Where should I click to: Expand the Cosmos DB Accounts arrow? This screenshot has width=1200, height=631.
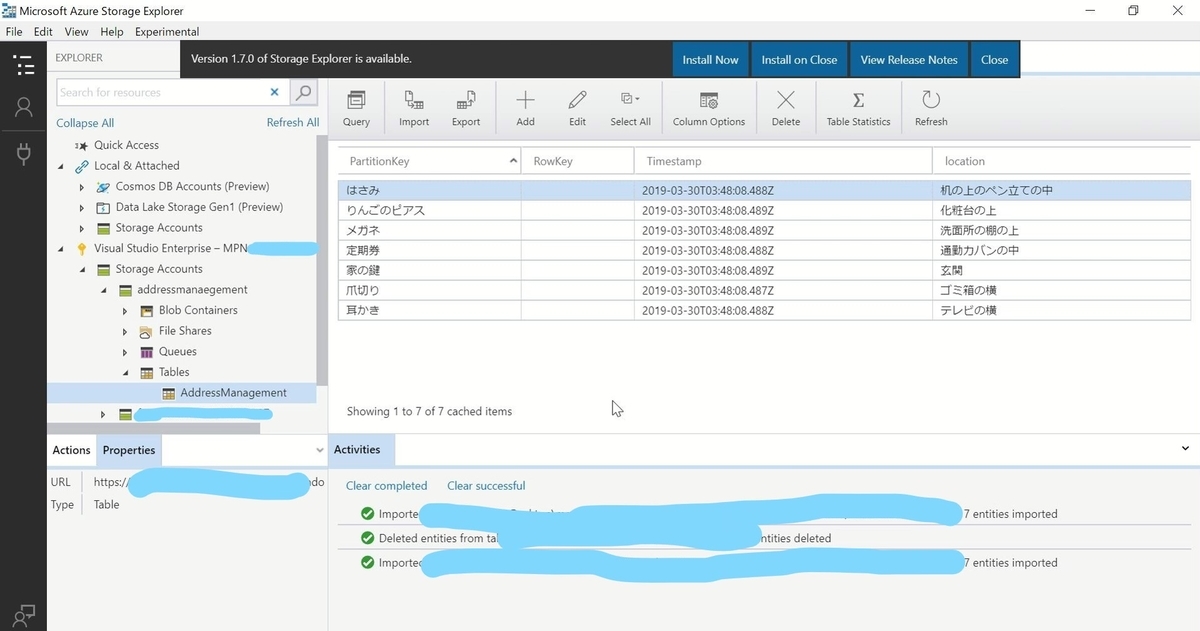(x=82, y=187)
